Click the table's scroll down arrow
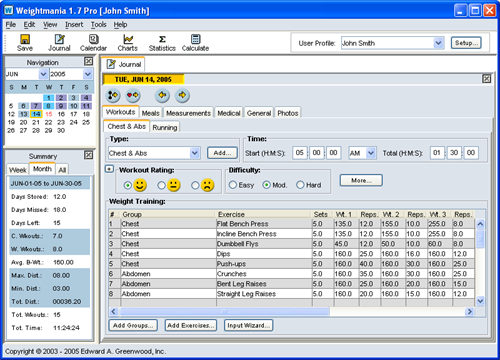Viewport: 500px width, 360px height. tap(480, 301)
